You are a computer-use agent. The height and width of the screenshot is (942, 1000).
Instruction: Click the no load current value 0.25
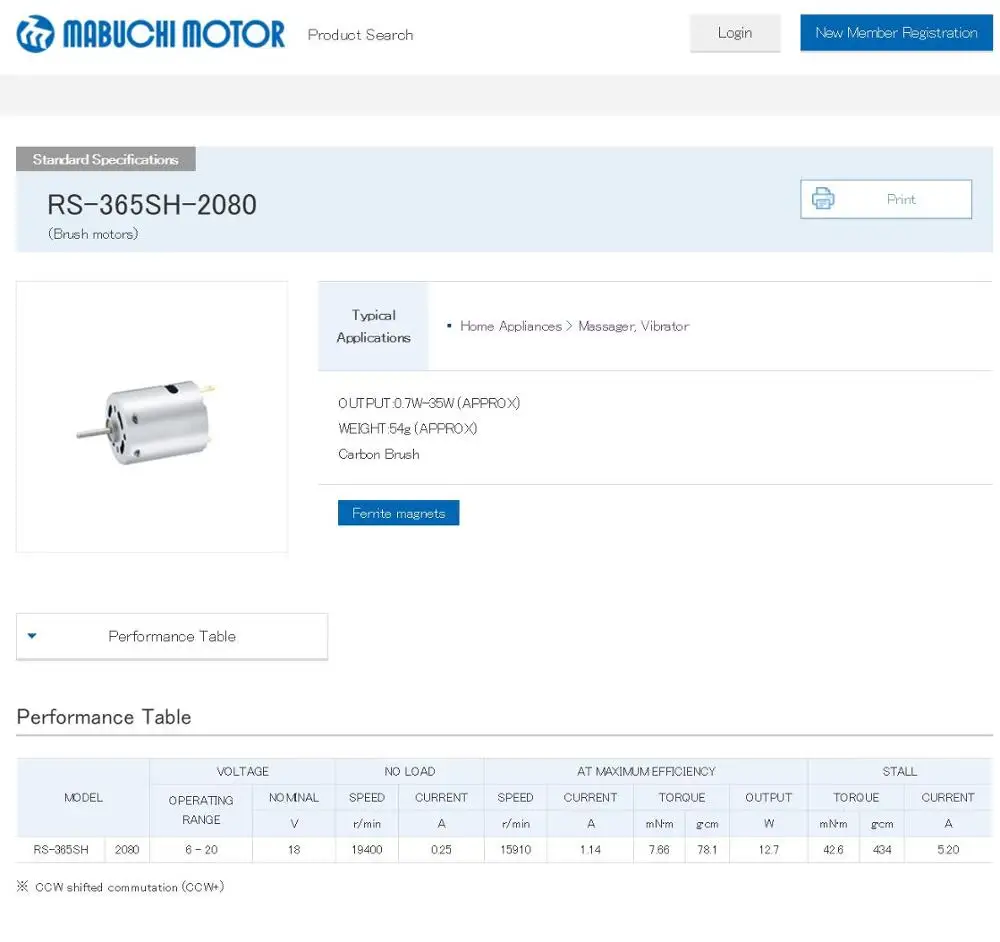(x=441, y=850)
